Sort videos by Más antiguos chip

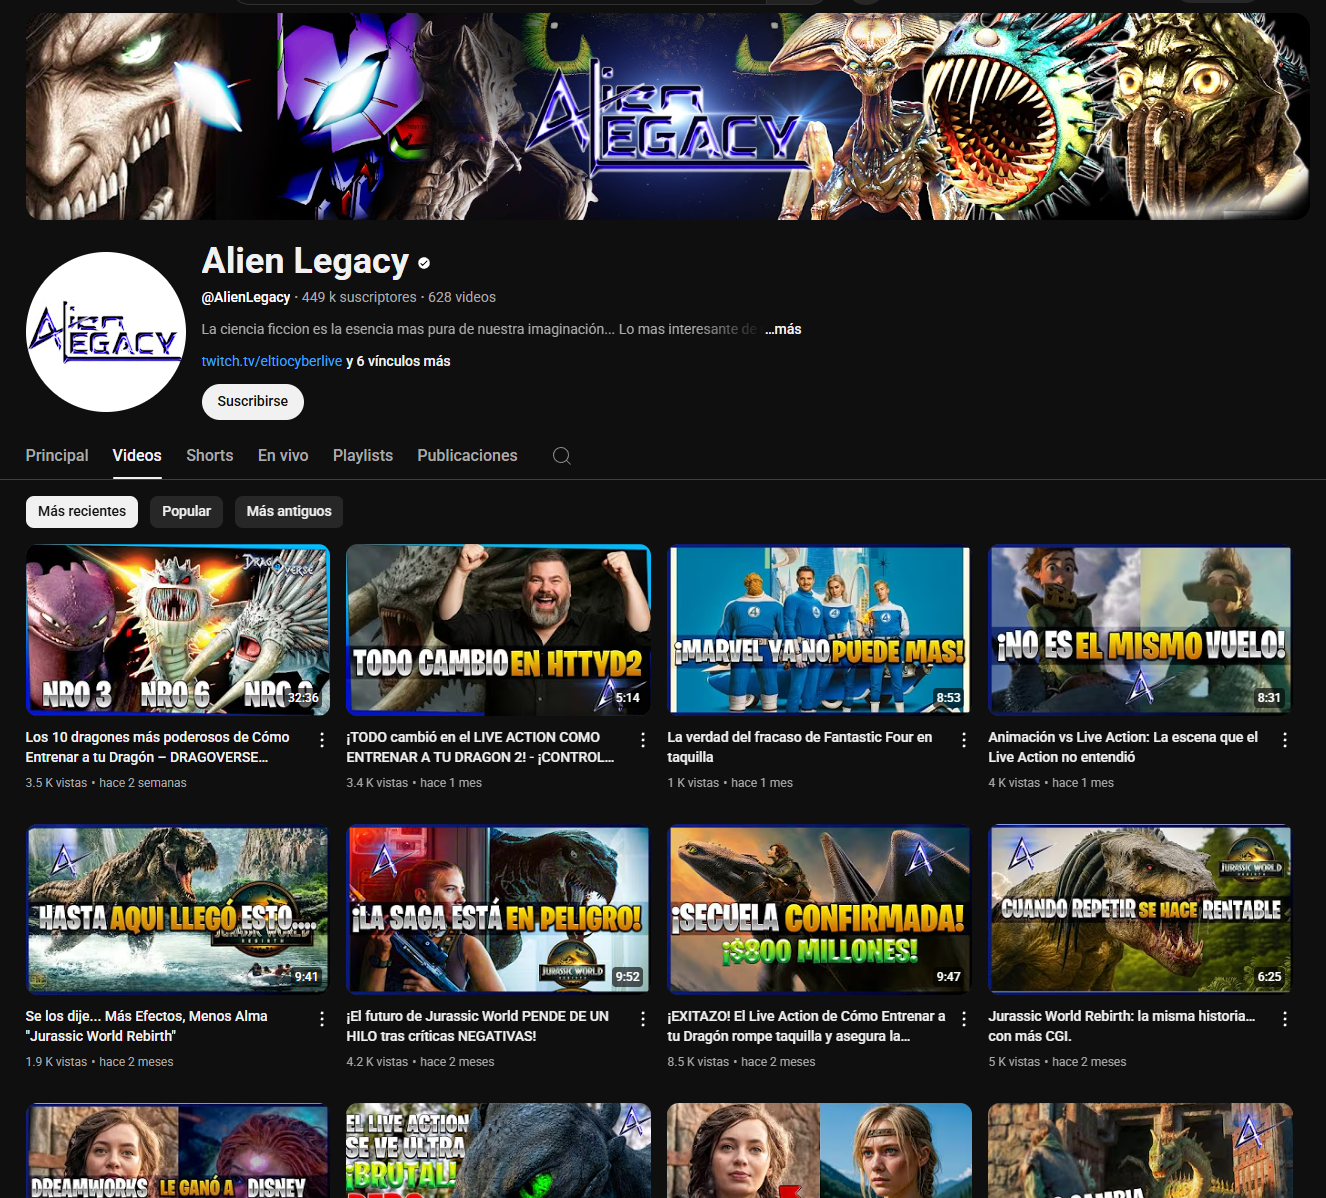coord(289,511)
